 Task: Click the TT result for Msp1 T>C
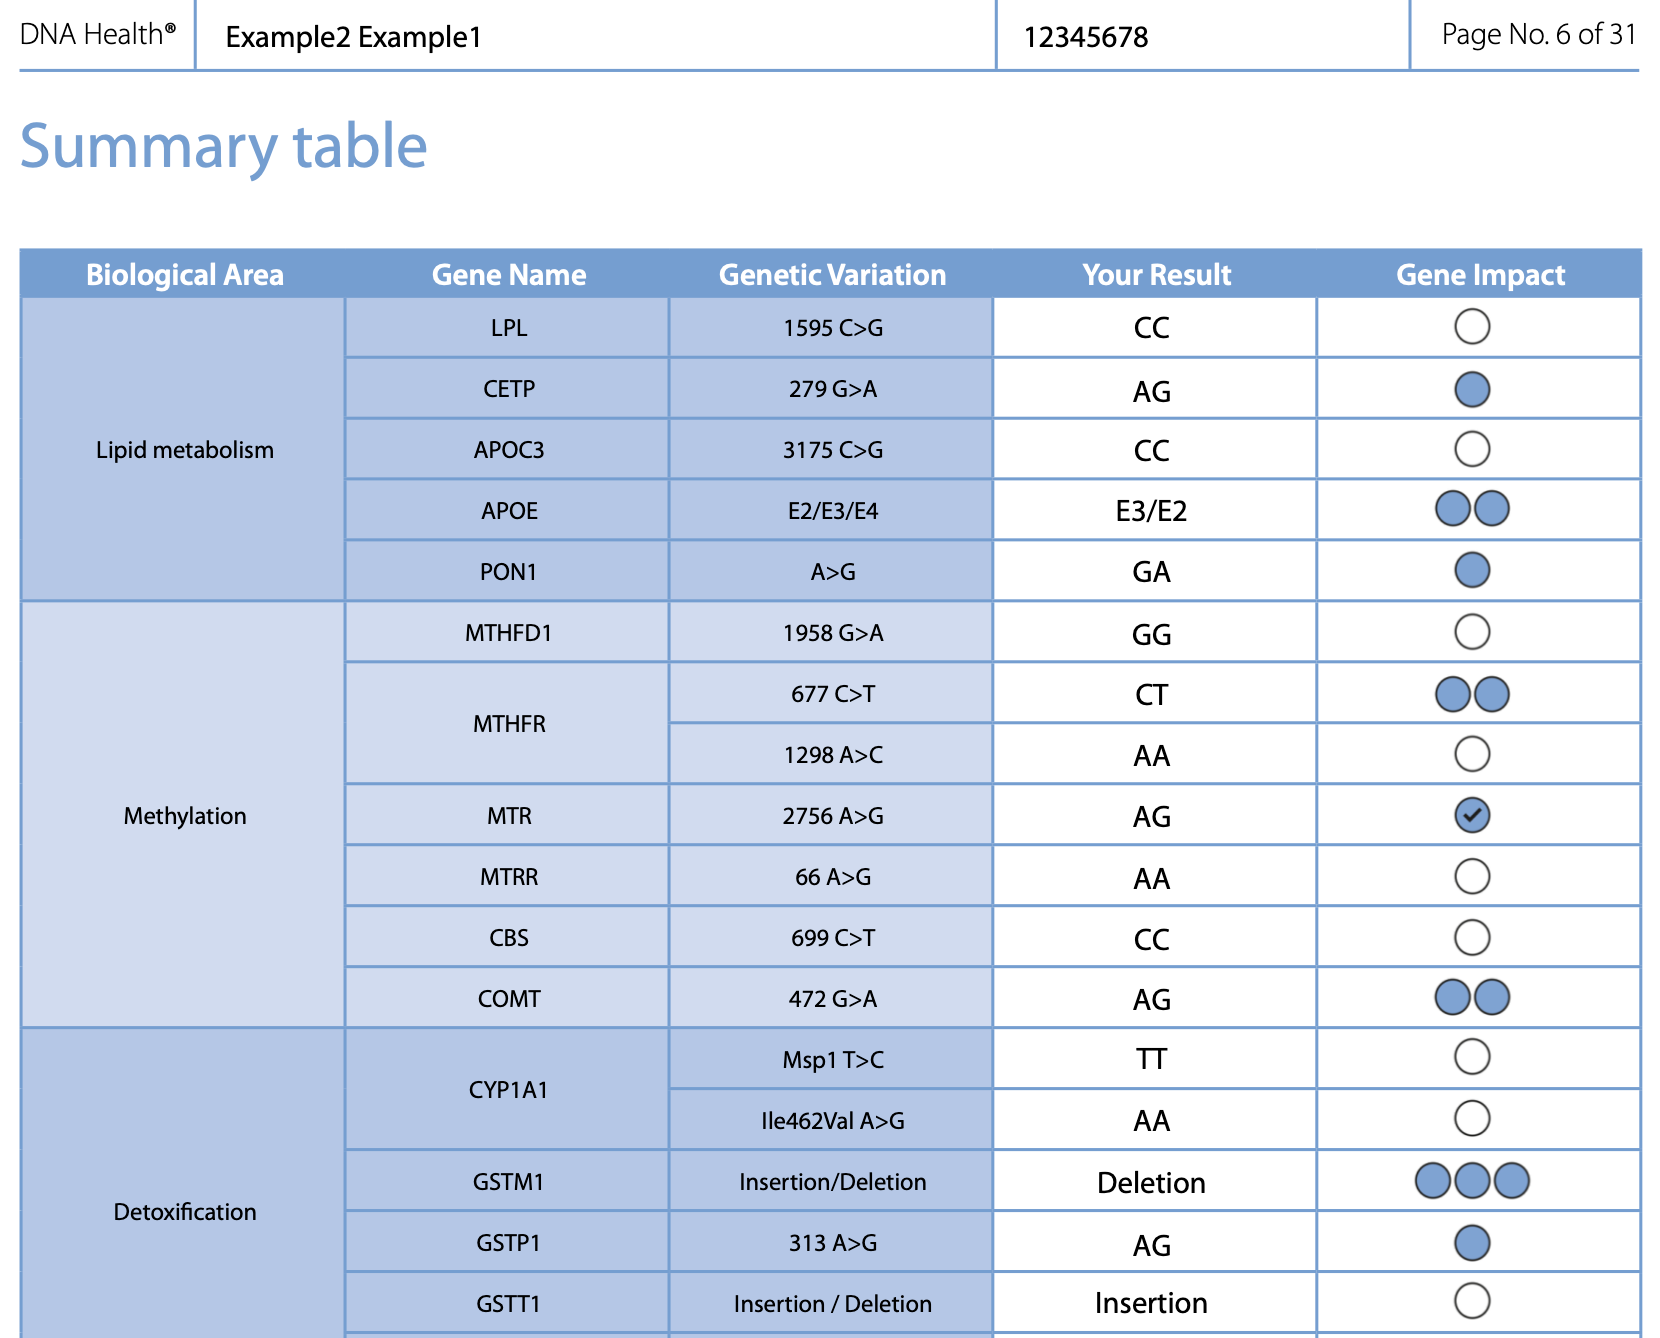[x=1155, y=1059]
